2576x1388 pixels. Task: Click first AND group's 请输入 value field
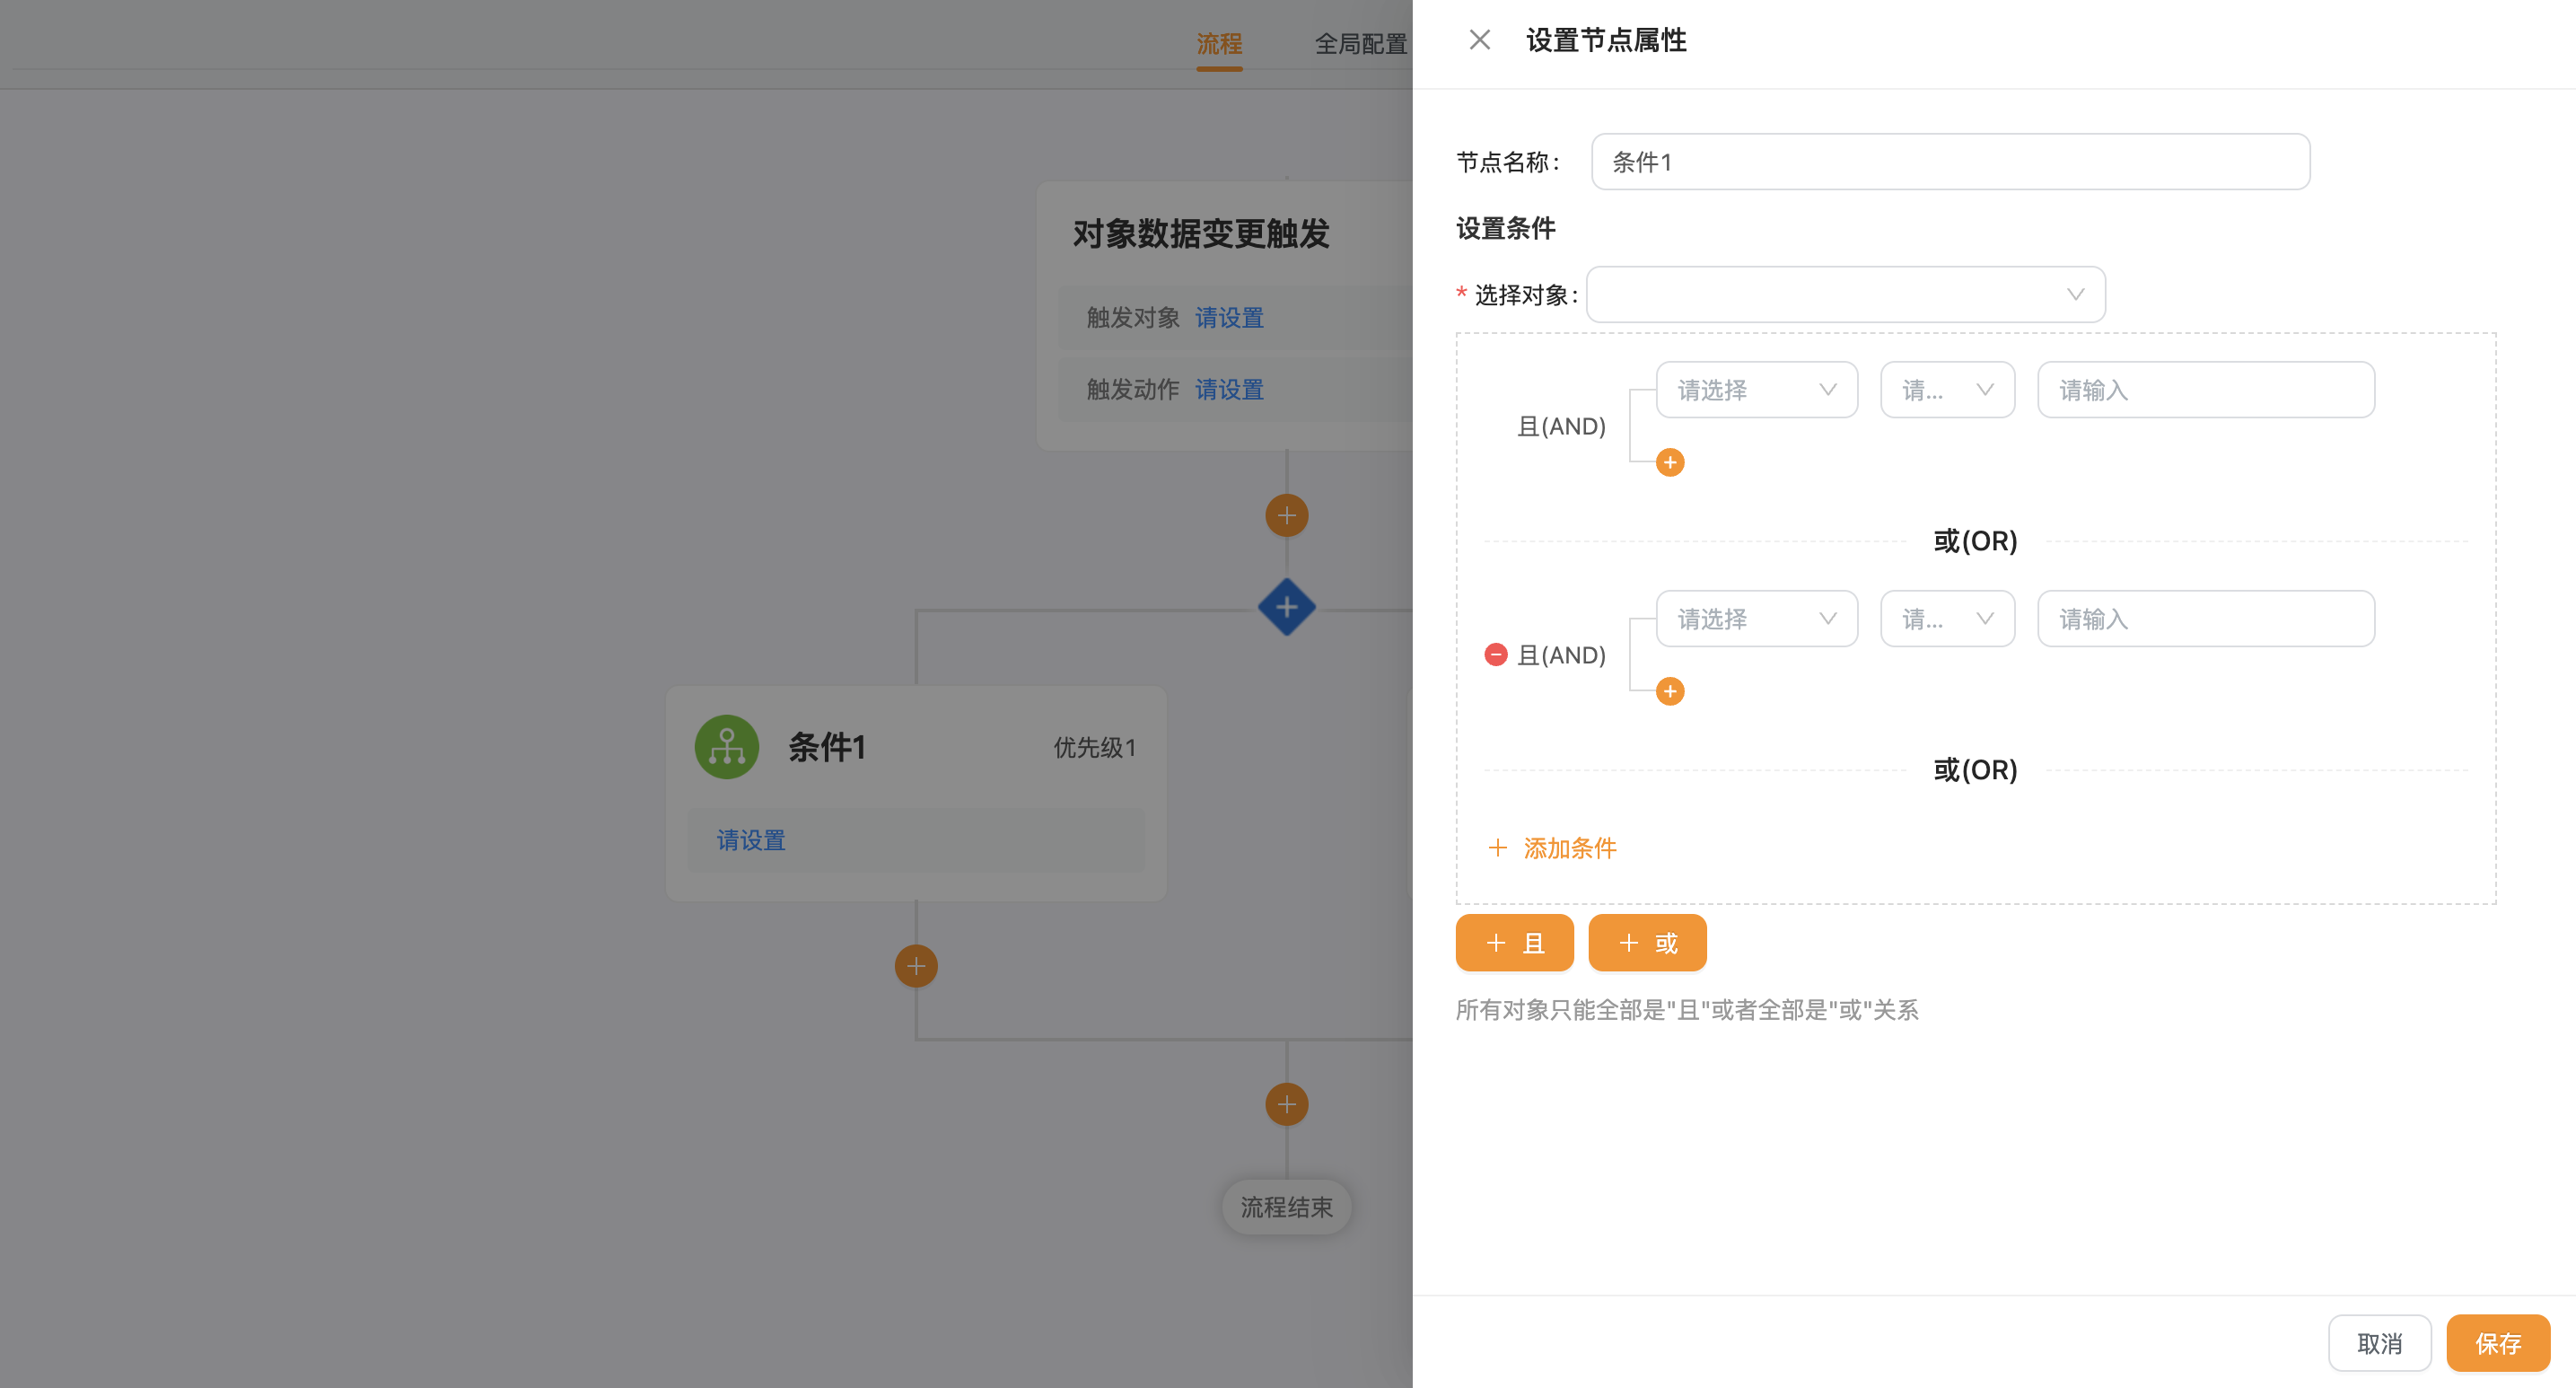pos(2206,390)
